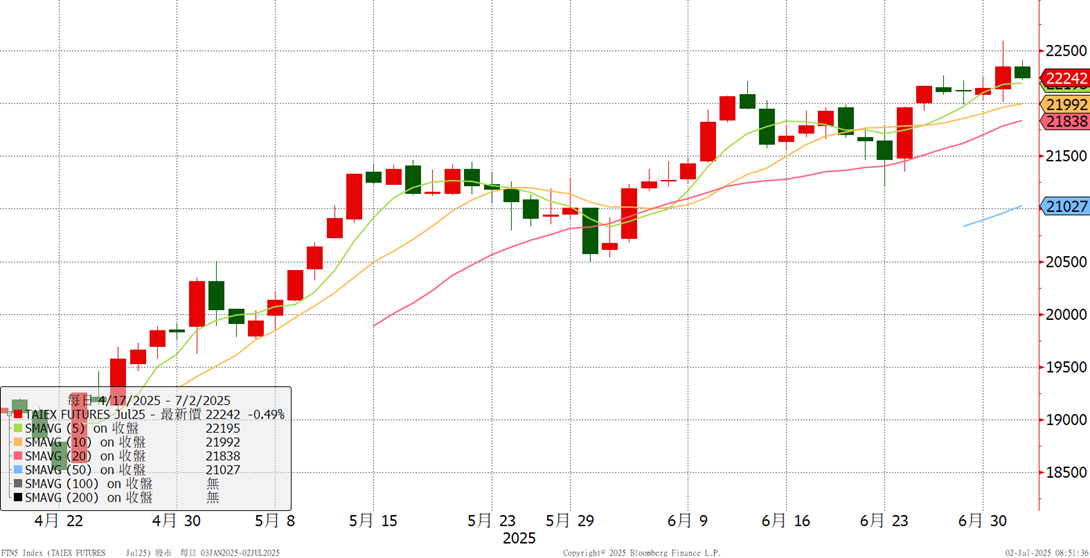Click the legend value 22195
The height and width of the screenshot is (558, 1090).
coord(223,429)
